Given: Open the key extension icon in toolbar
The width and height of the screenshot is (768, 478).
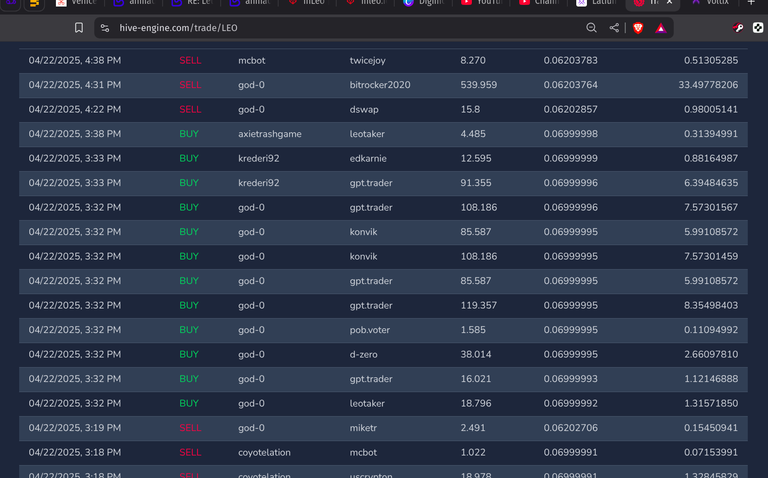Looking at the screenshot, I should click(x=738, y=28).
